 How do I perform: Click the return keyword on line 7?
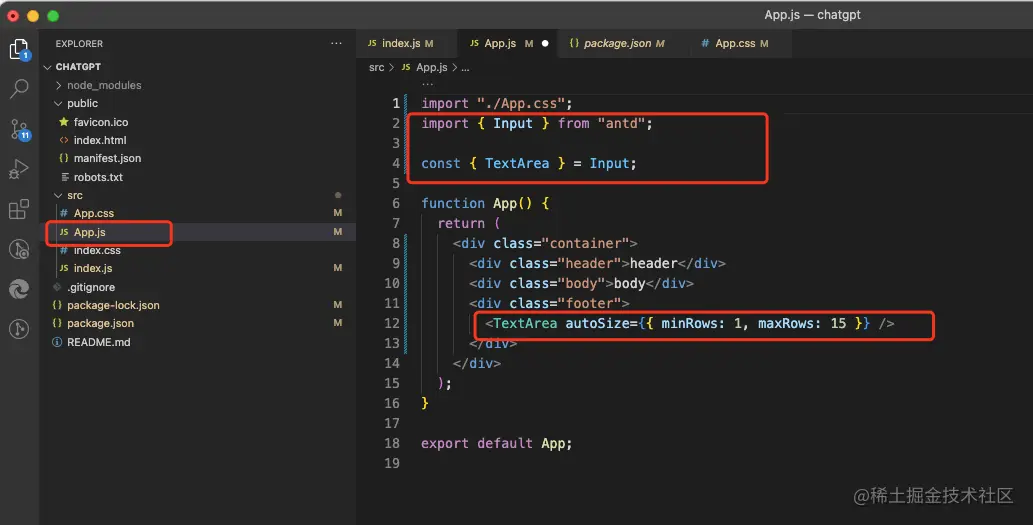pos(461,223)
